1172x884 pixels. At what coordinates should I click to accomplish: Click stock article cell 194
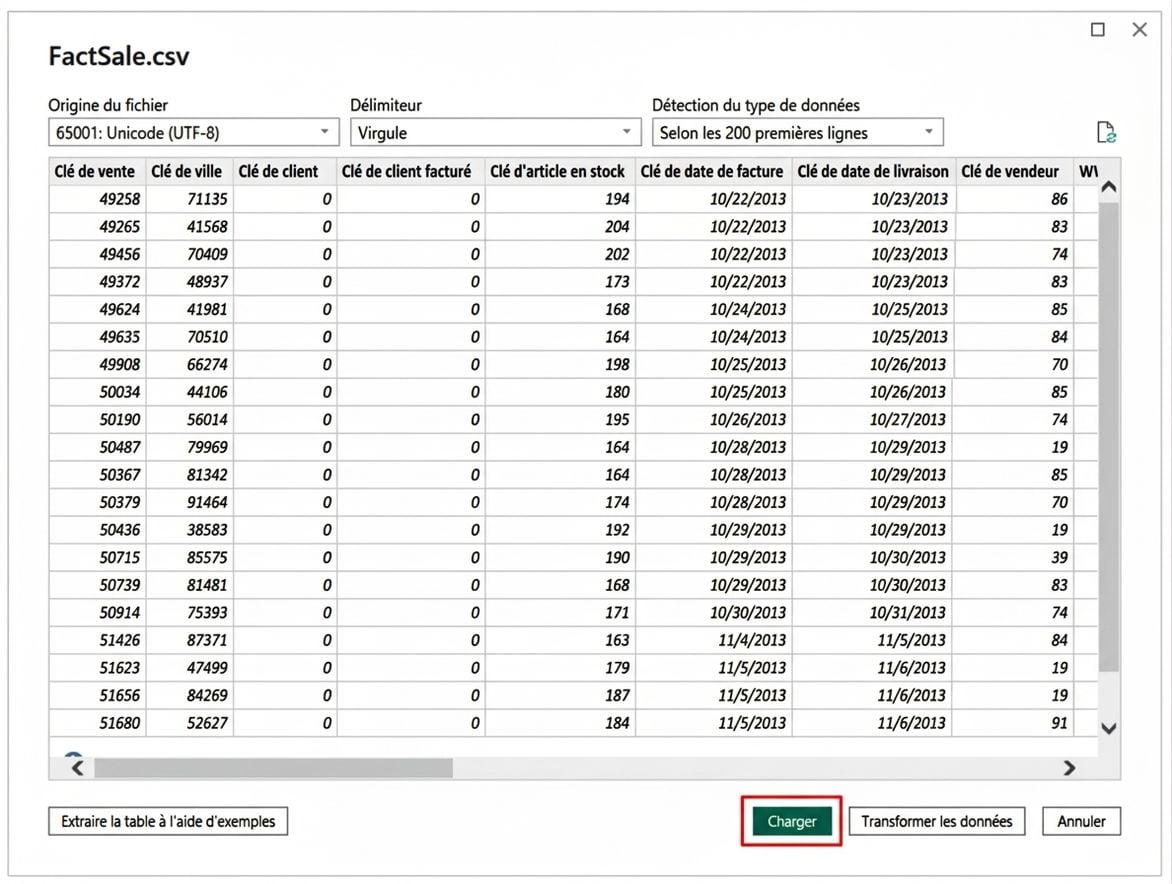point(561,199)
